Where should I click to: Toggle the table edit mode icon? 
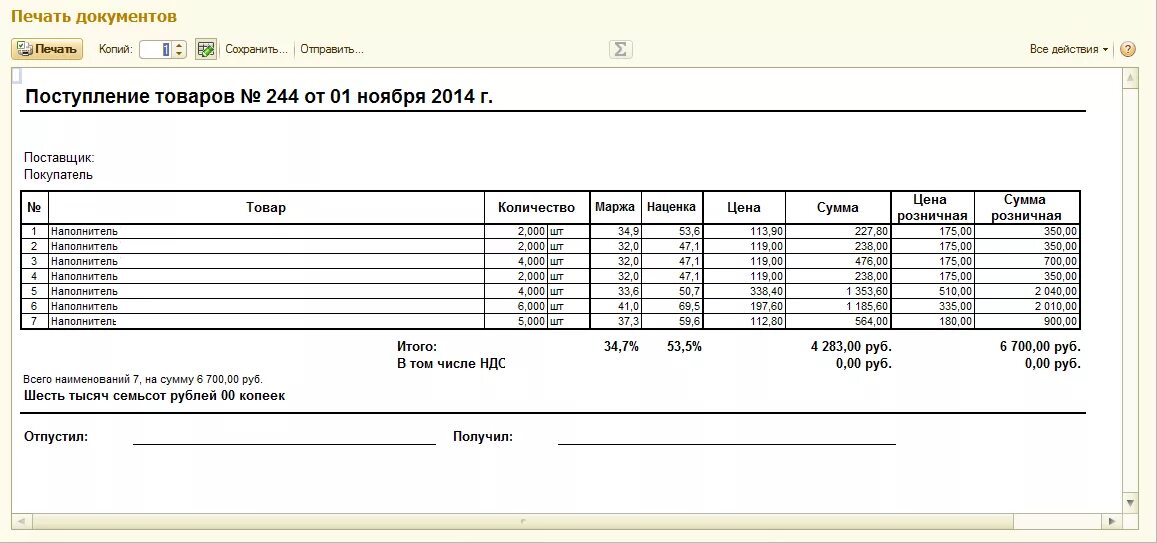pos(206,49)
